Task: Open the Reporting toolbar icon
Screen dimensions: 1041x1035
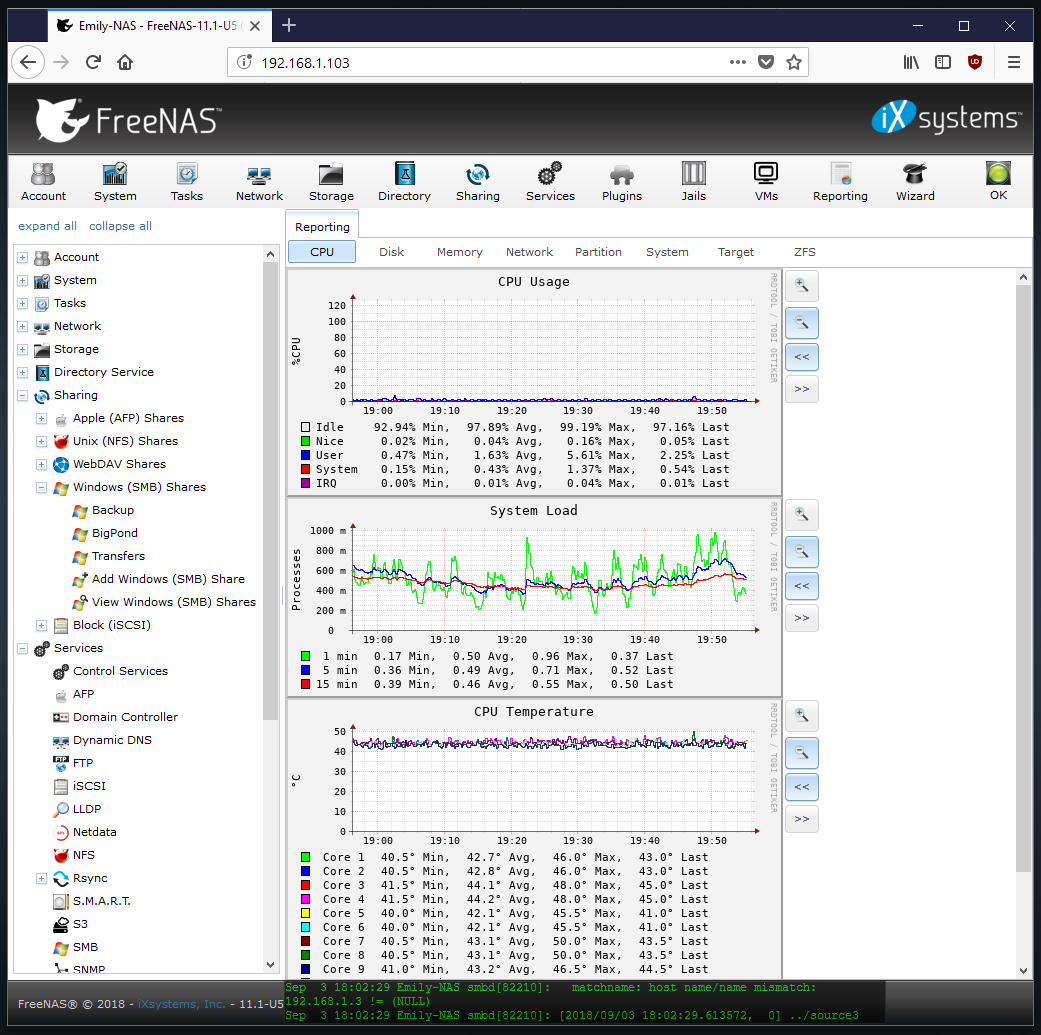Action: 840,182
